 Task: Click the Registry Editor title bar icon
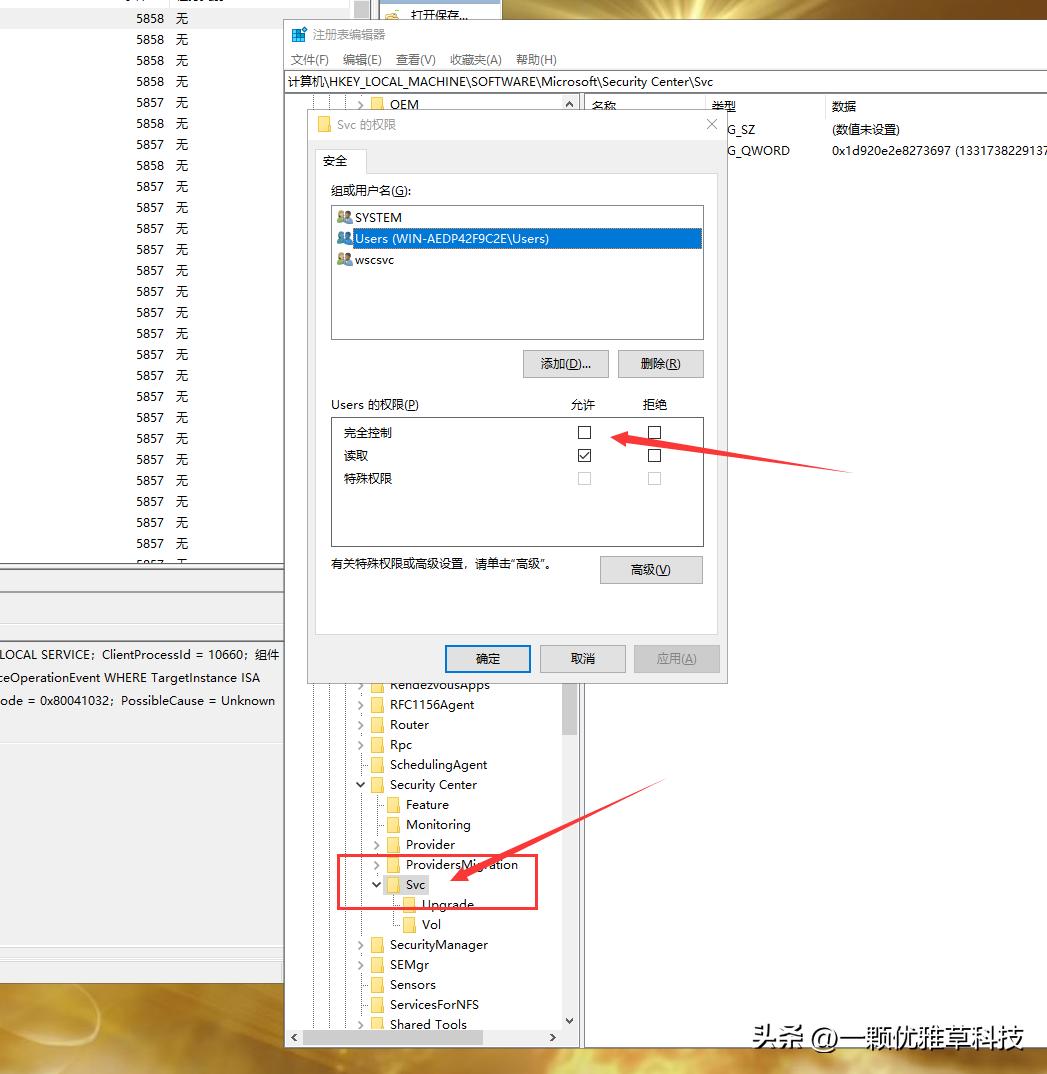tap(299, 33)
